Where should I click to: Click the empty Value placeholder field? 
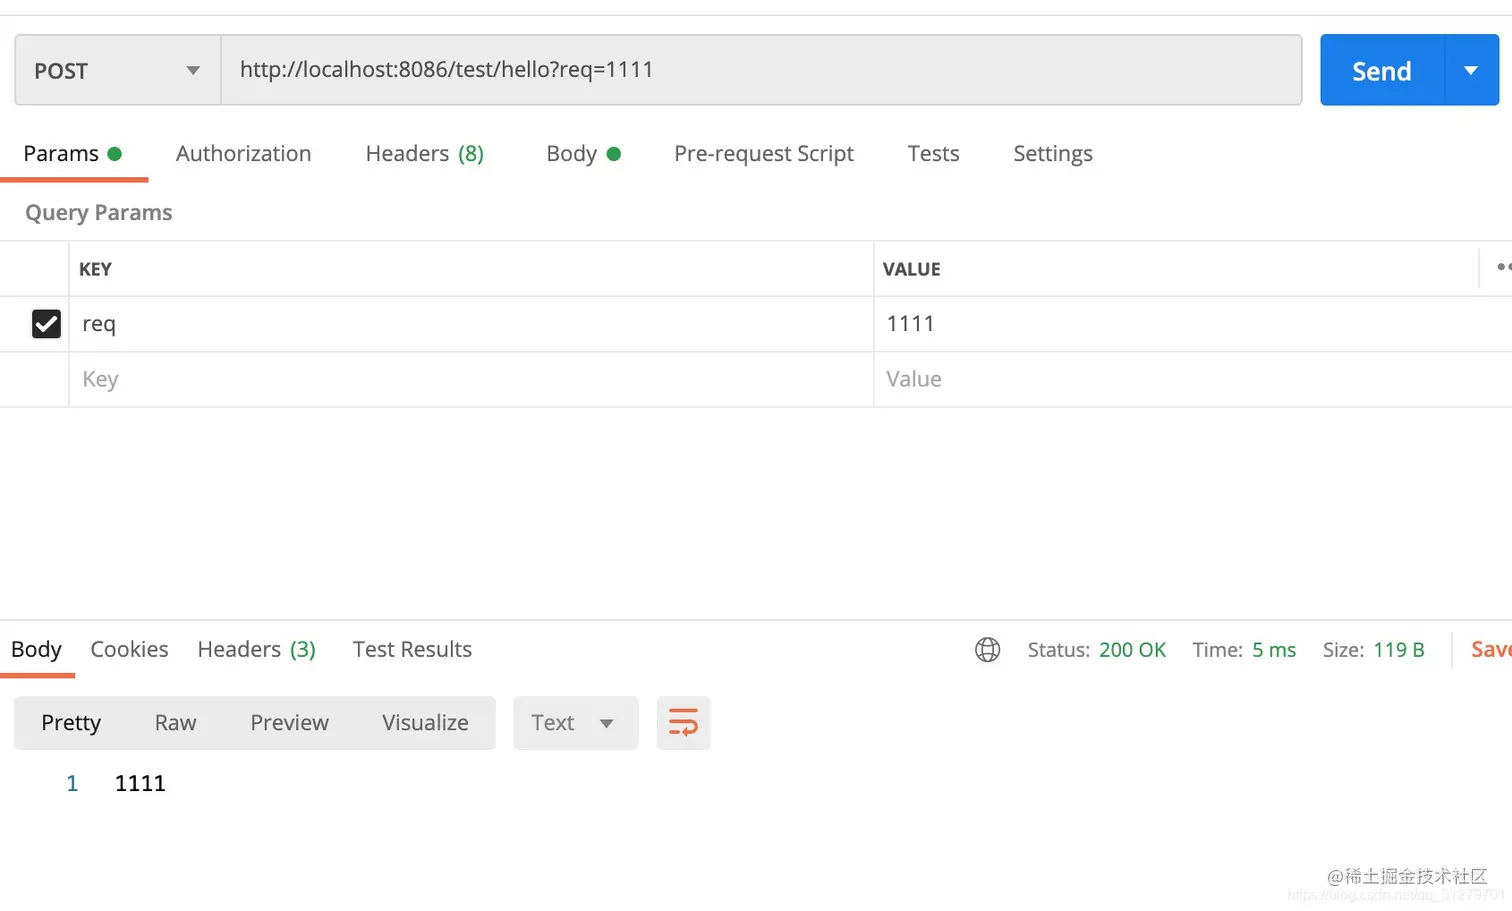click(1193, 379)
